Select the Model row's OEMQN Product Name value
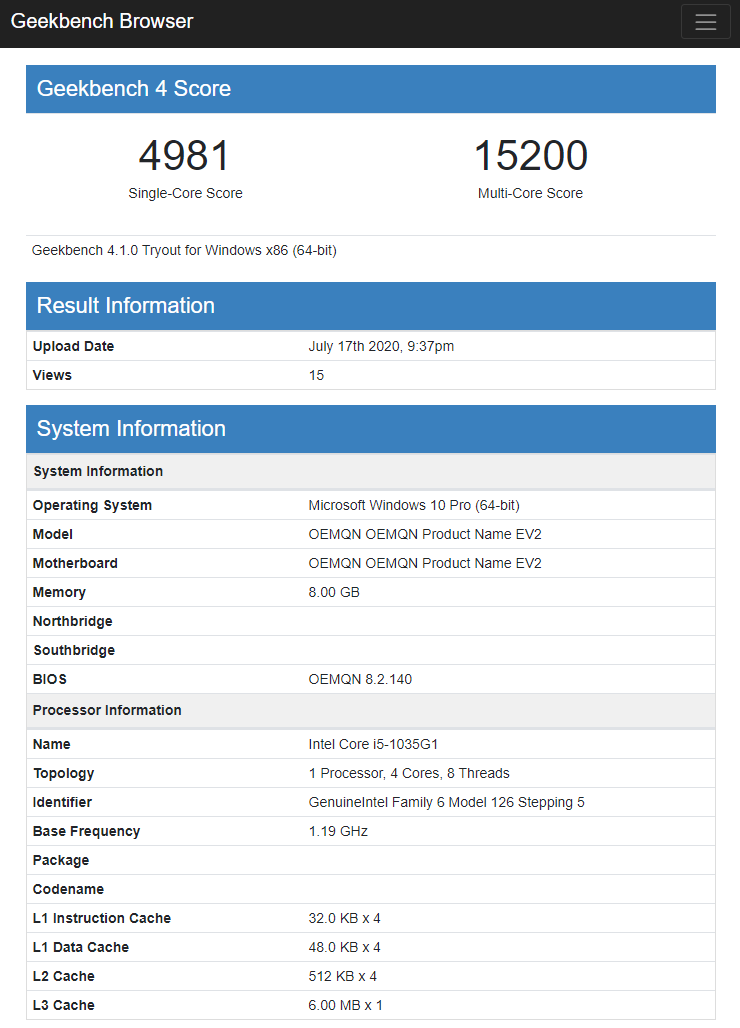The image size is (740, 1028). point(425,534)
